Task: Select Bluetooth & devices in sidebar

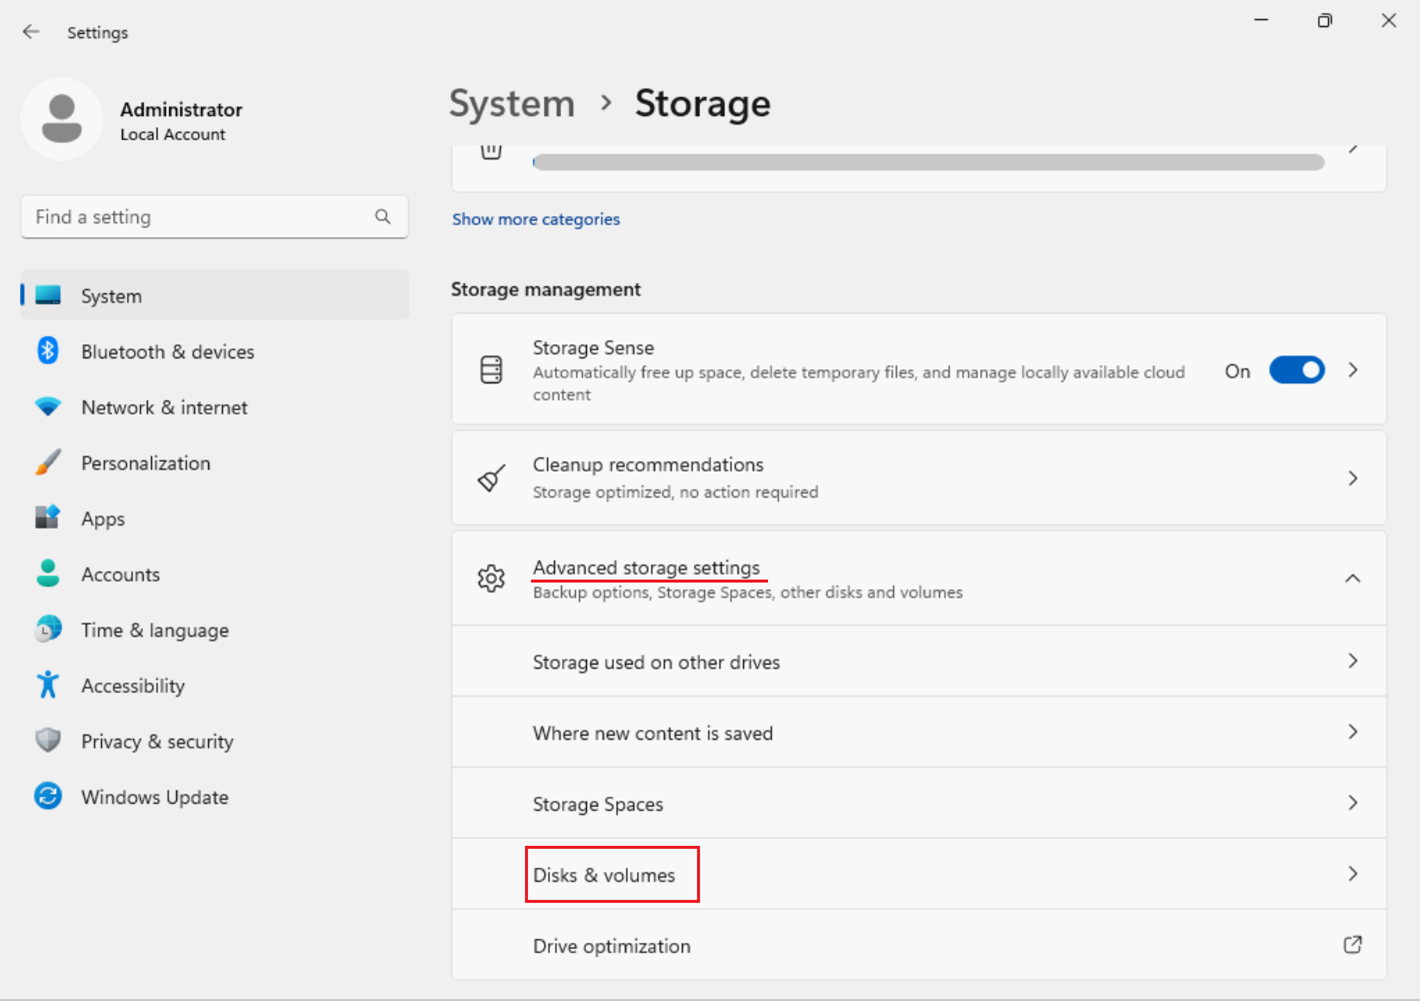Action: (215, 351)
